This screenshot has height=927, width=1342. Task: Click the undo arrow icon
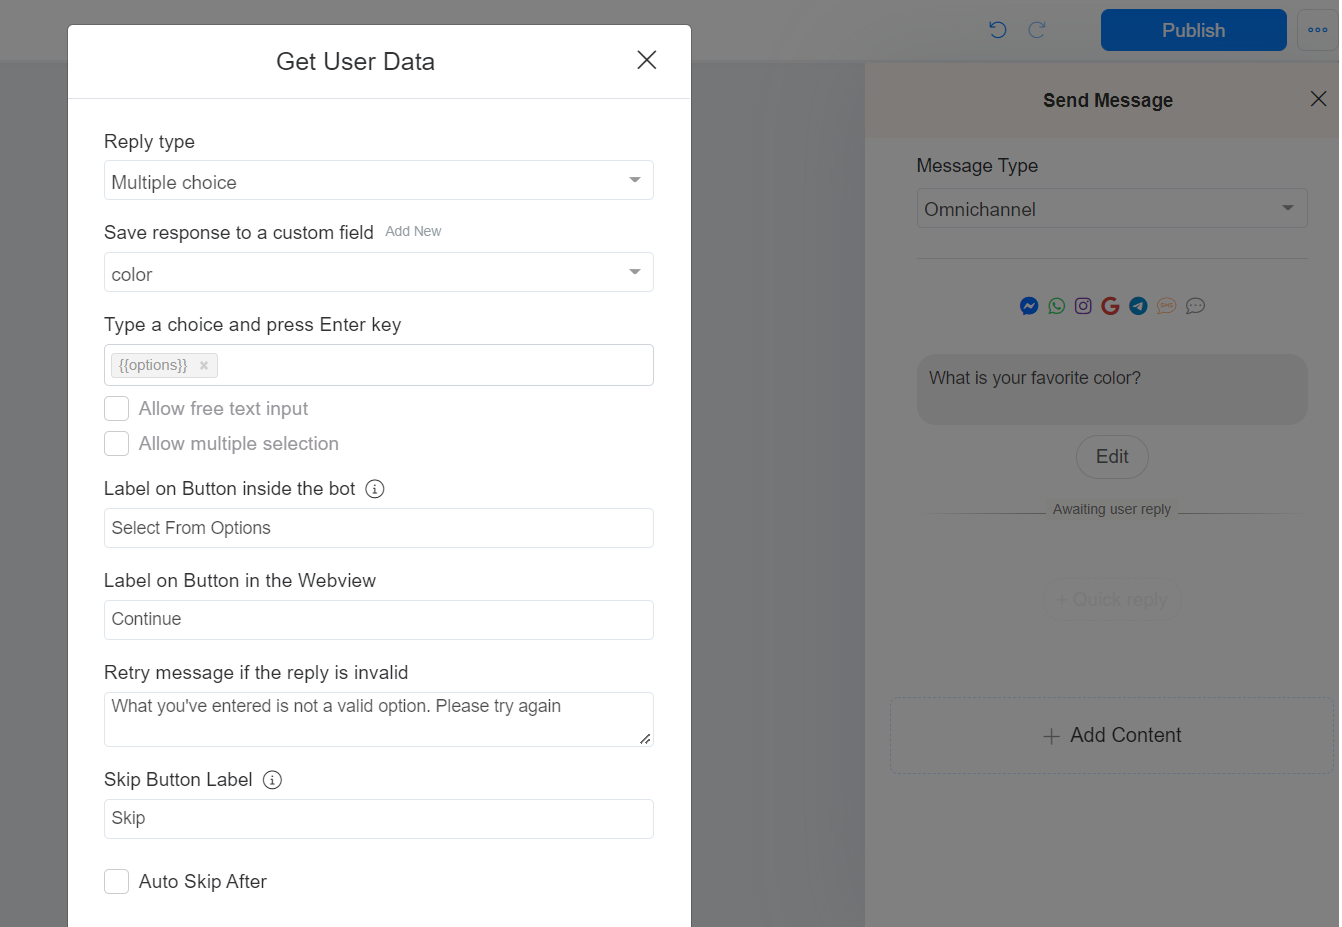997,30
